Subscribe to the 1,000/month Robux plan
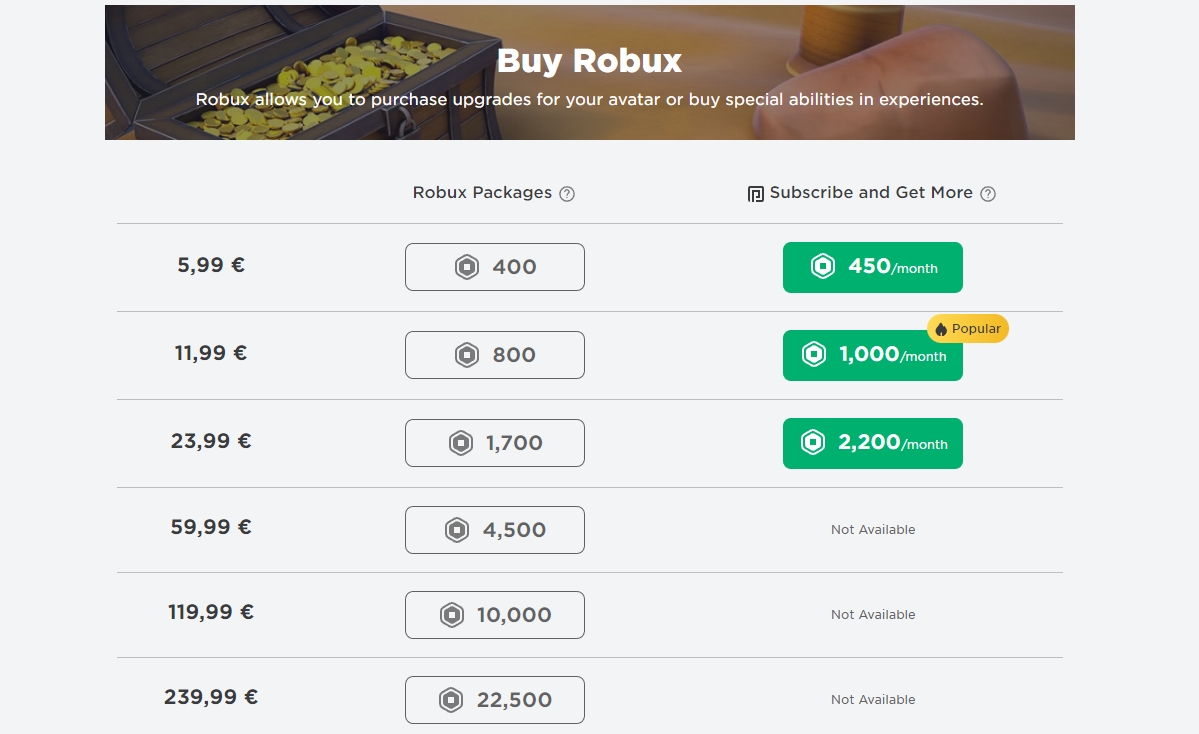Screen dimensions: 1199x734 pyautogui.click(x=872, y=355)
